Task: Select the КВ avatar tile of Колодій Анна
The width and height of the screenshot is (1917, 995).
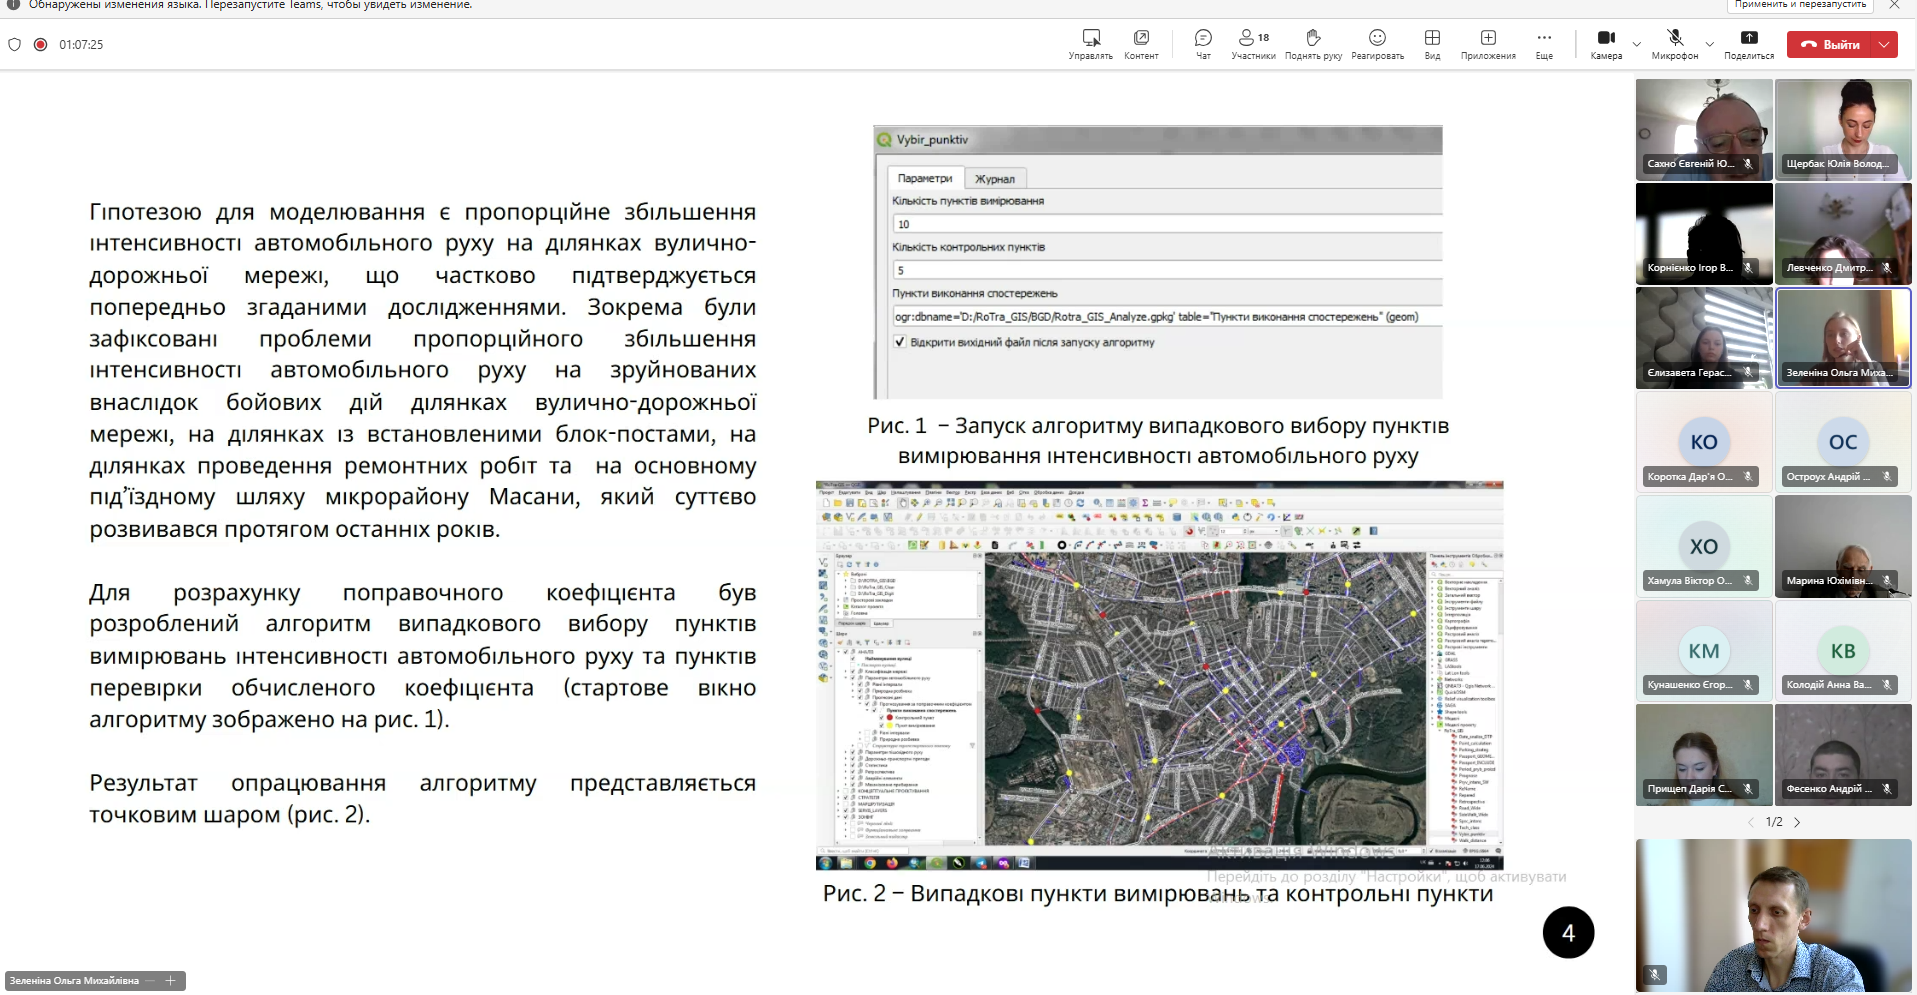Action: pos(1843,650)
